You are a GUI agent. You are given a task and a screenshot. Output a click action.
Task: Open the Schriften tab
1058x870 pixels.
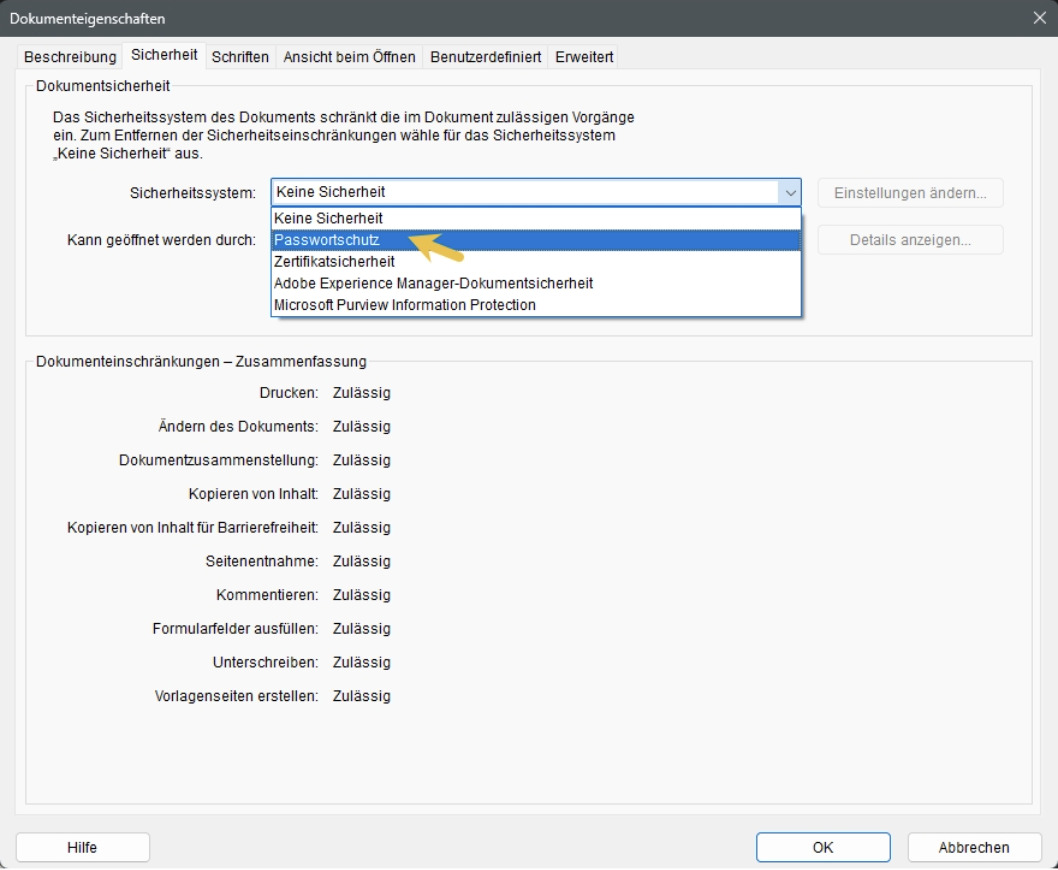[x=240, y=57]
